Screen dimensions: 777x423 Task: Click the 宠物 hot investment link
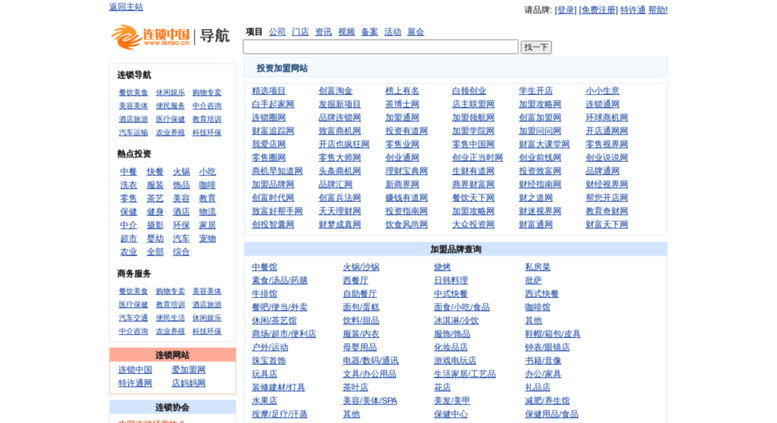tap(208, 239)
